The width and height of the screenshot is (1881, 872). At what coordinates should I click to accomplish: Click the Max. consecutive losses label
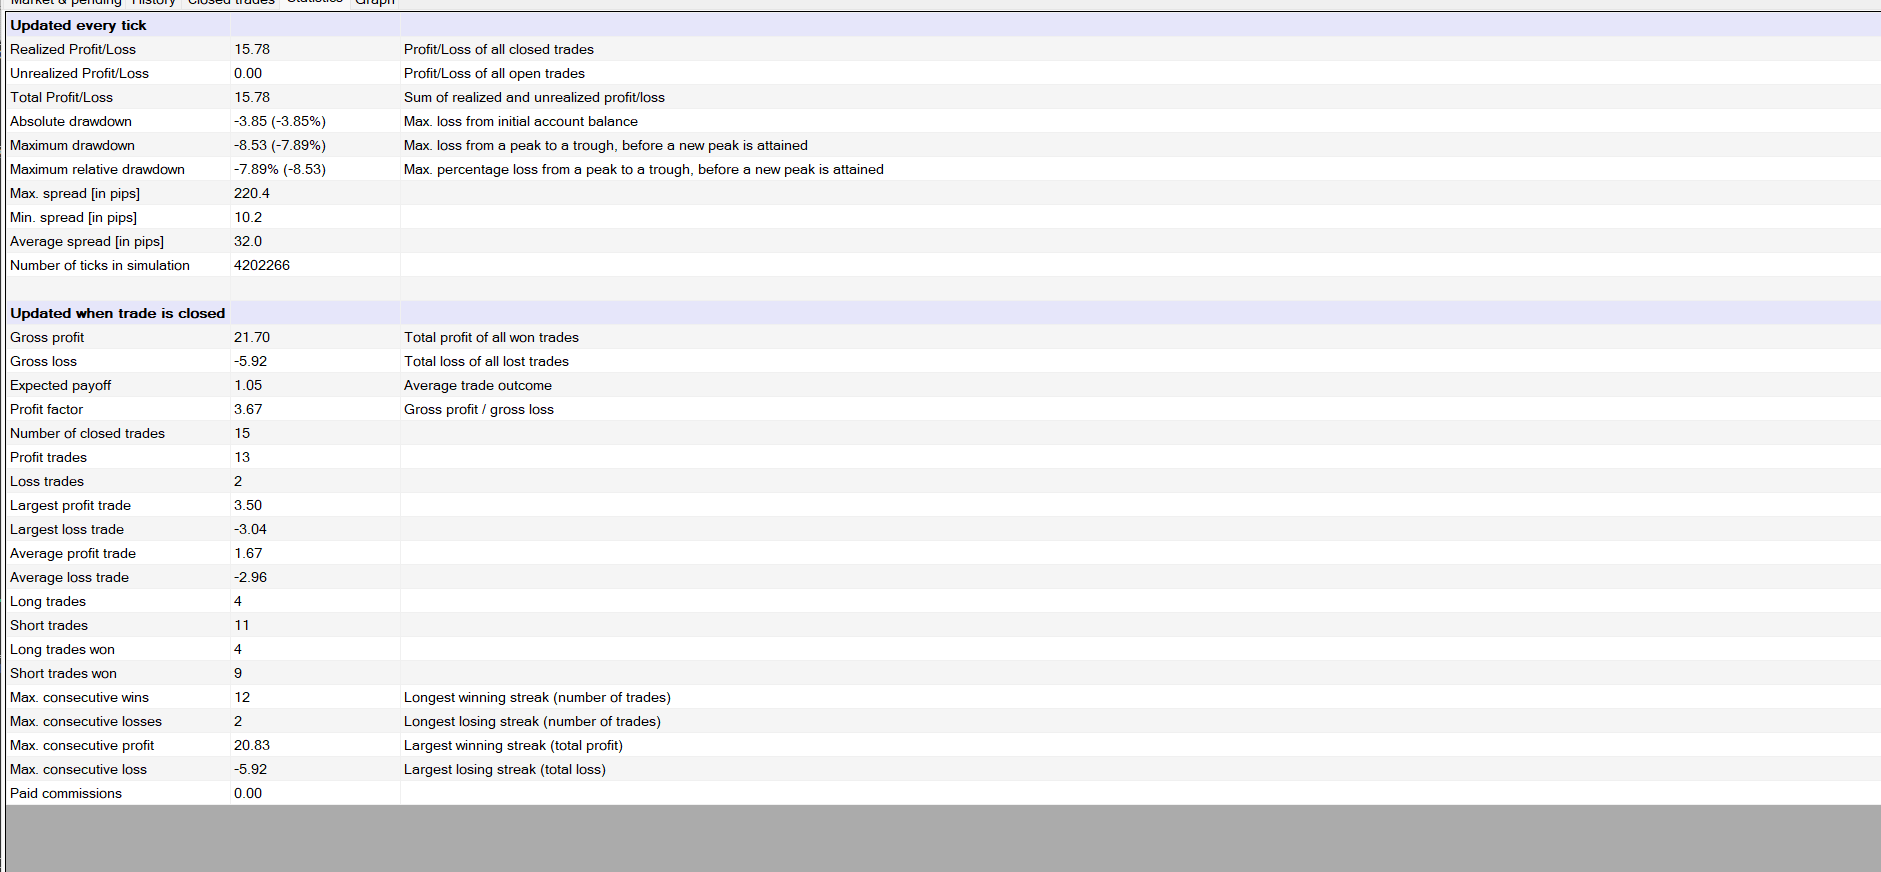(86, 721)
